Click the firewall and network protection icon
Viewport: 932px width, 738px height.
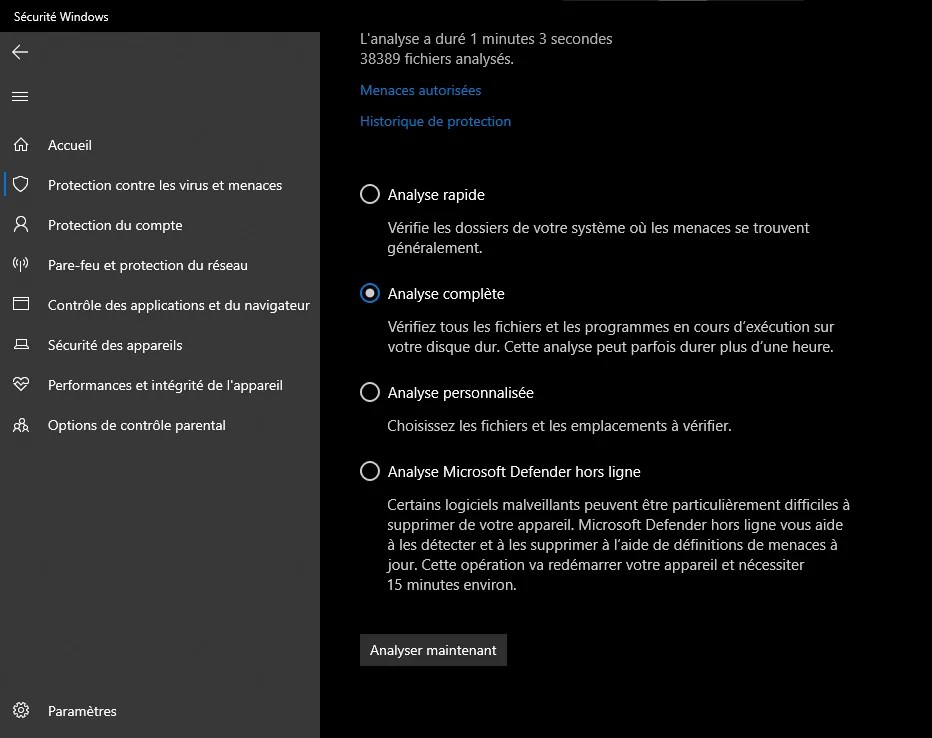click(20, 265)
